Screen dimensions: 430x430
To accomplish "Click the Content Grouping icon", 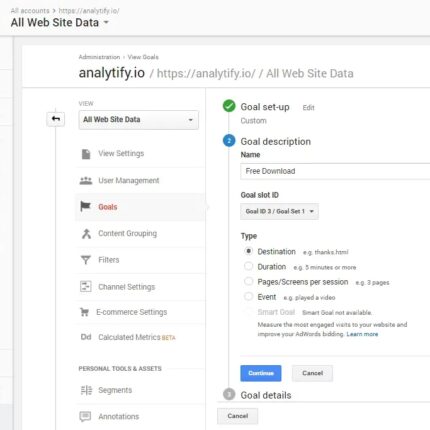I will [x=86, y=234].
